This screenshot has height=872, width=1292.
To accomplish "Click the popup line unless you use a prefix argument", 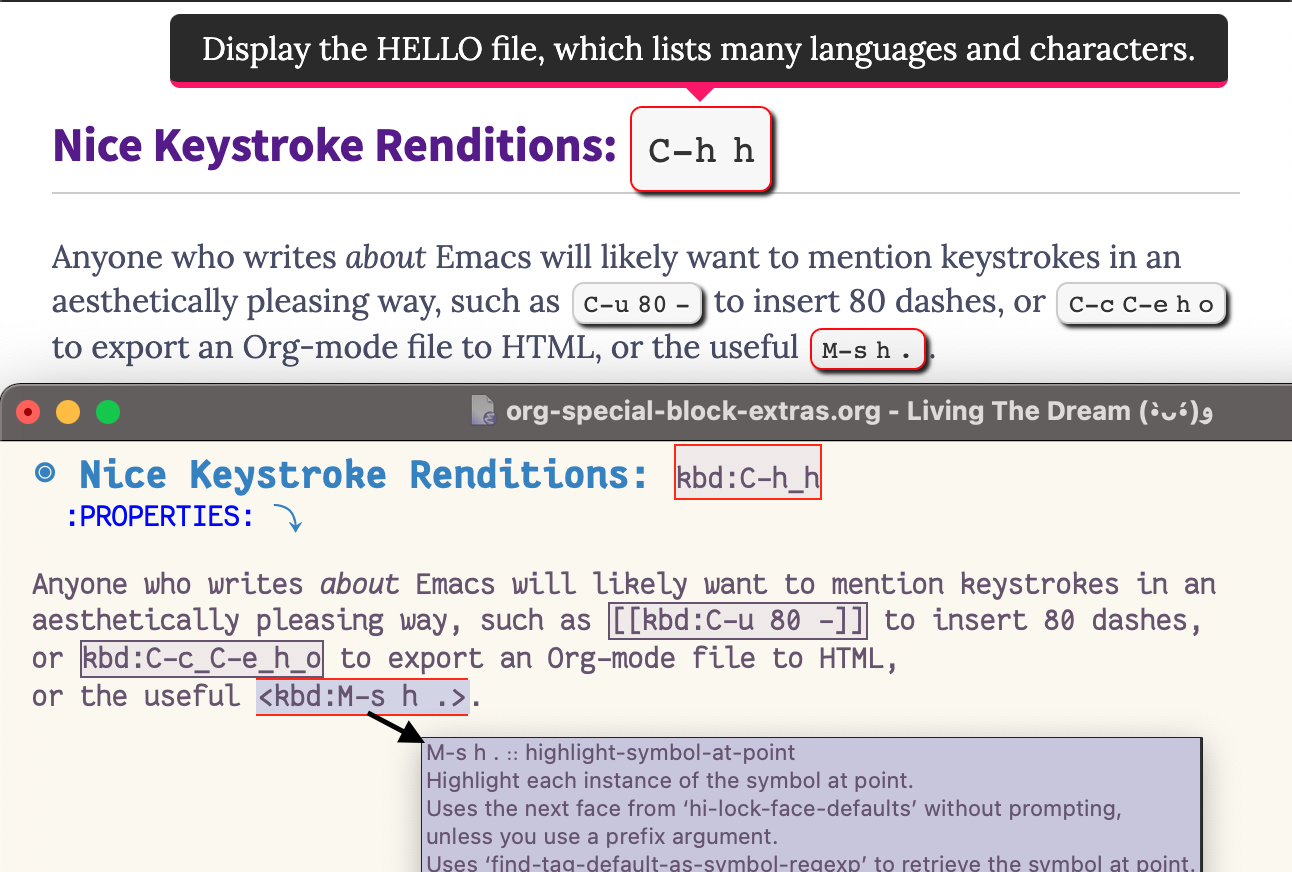I will (x=602, y=836).
